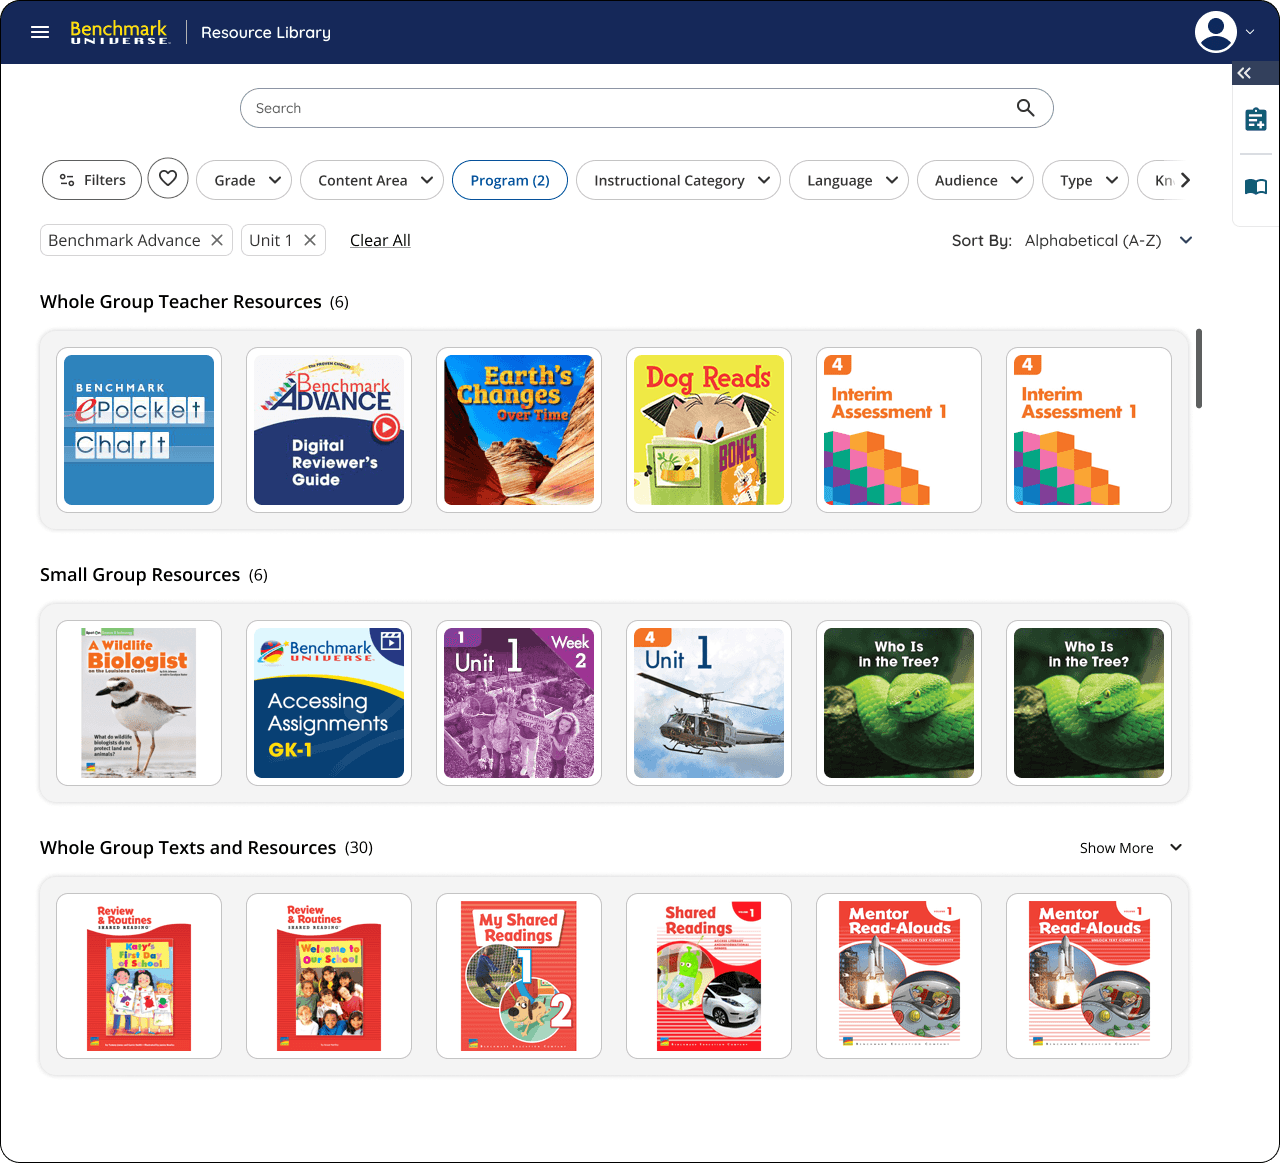Click the Whole Group Teacher Resources heading
1280x1163 pixels.
[181, 302]
